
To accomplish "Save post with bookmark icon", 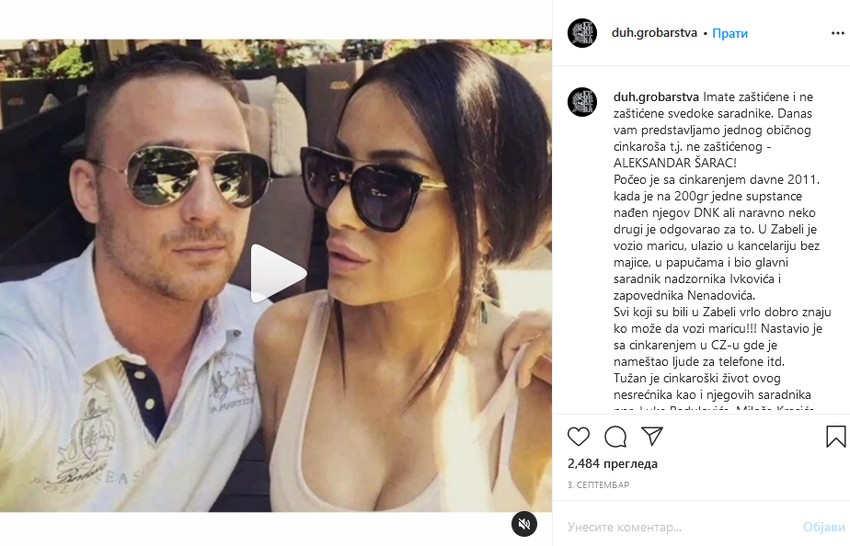I will click(835, 436).
